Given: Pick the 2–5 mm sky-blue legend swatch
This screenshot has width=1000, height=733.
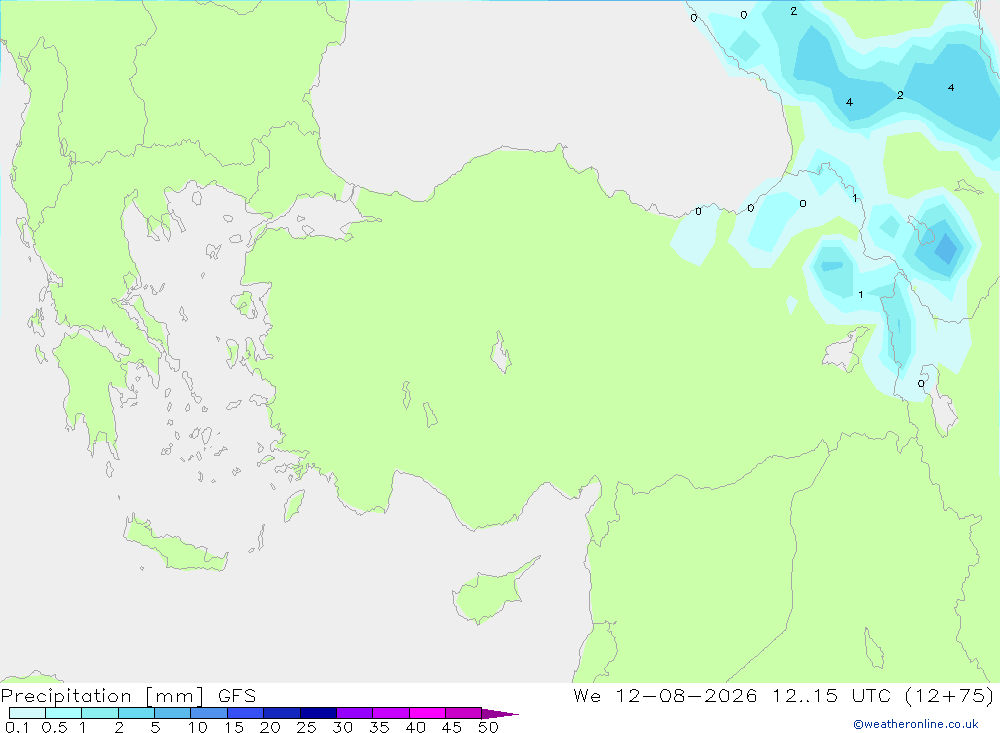Looking at the screenshot, I should [x=136, y=713].
